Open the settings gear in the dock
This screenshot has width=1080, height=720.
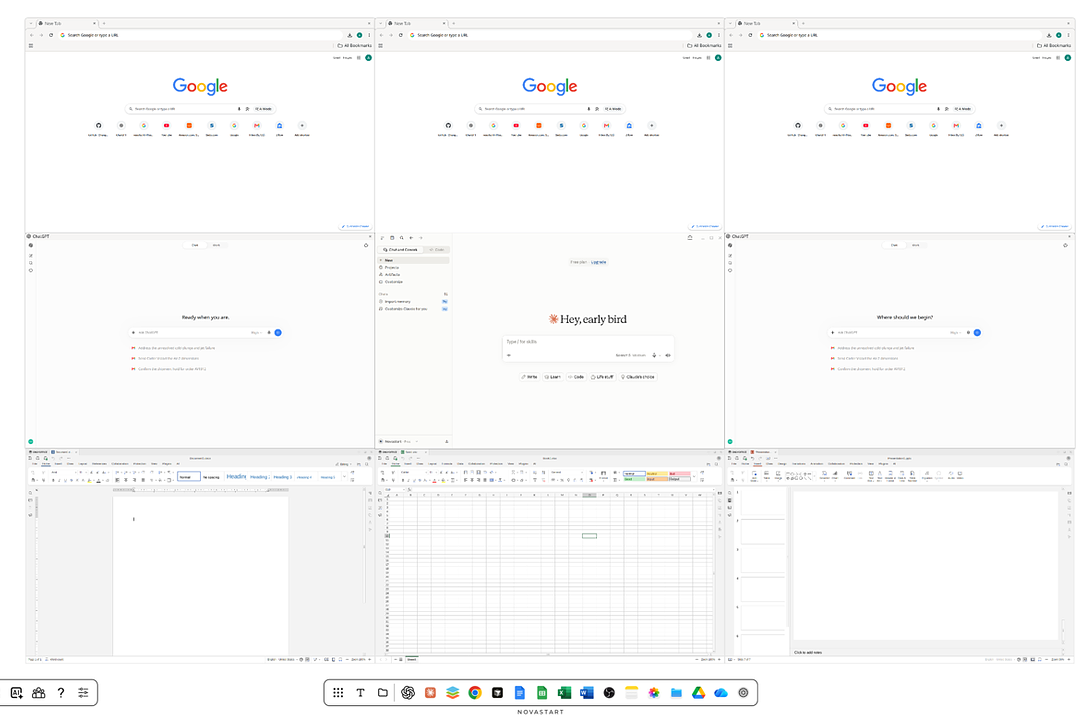(x=743, y=692)
